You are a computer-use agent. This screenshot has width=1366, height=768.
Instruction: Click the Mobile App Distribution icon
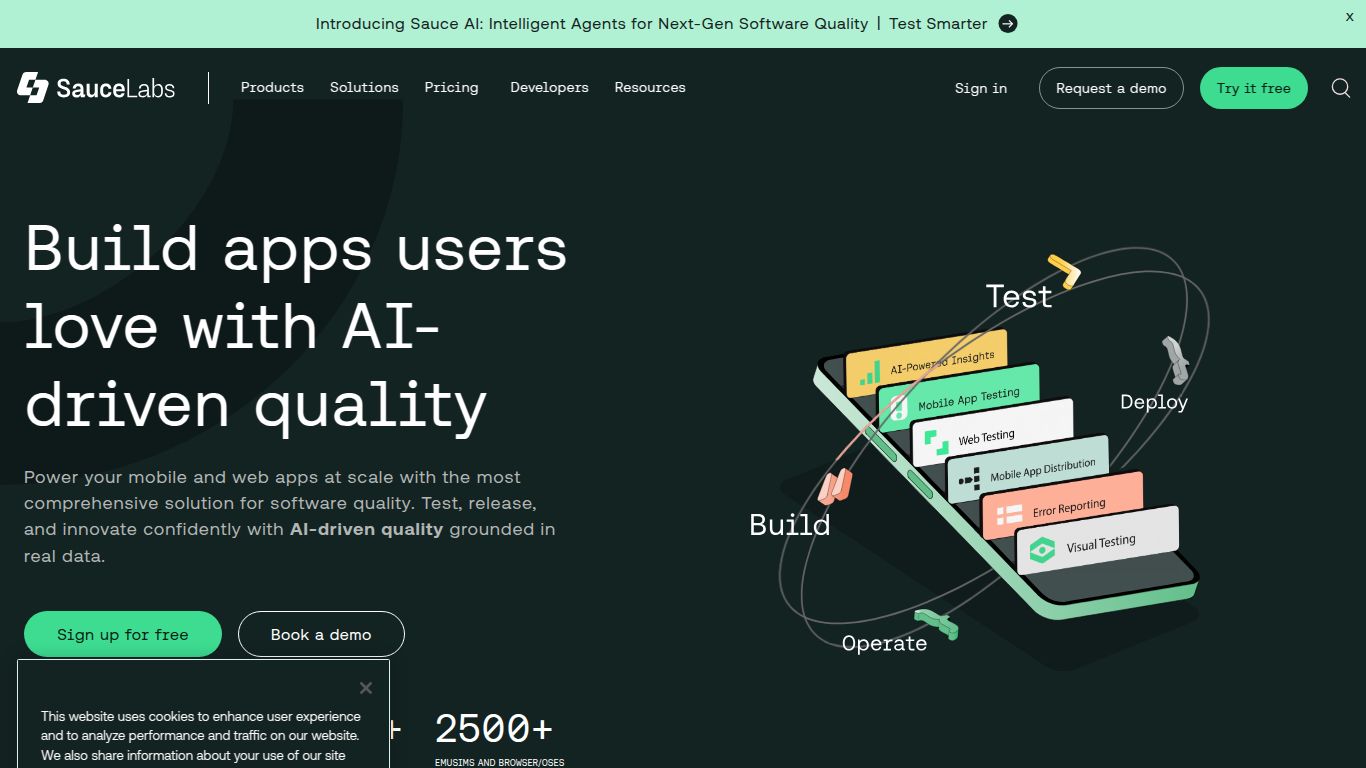(x=970, y=477)
